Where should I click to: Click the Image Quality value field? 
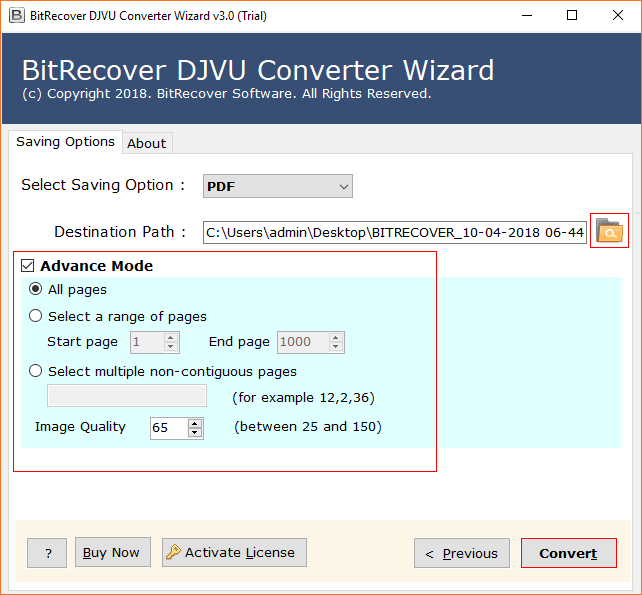169,428
